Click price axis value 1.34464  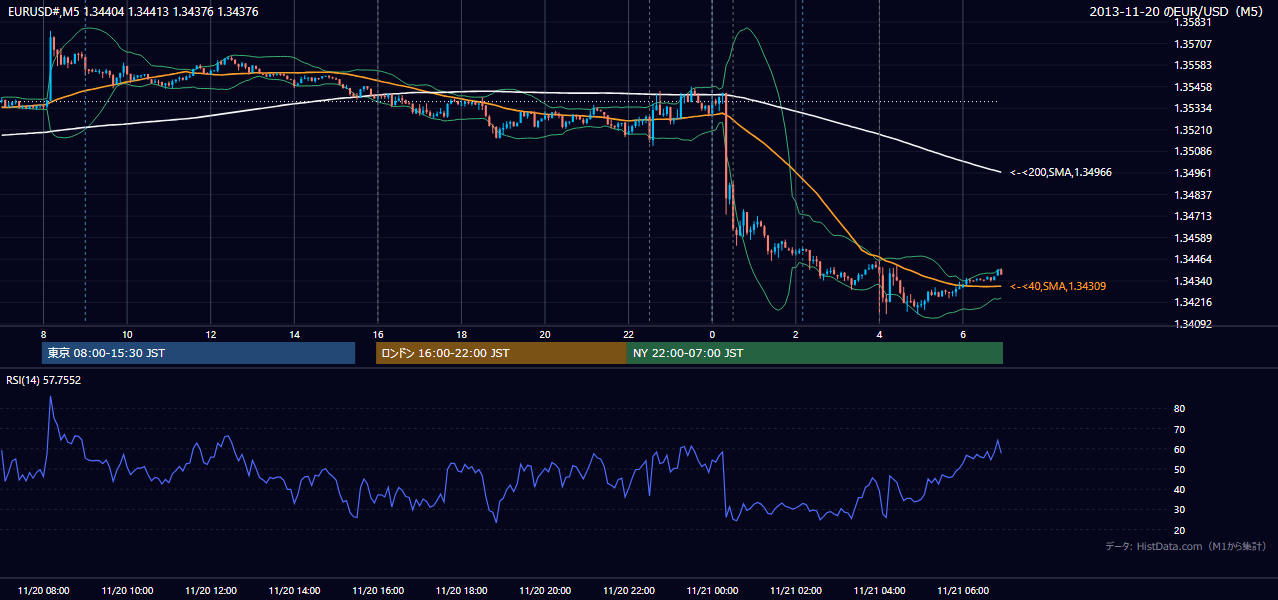1192,259
